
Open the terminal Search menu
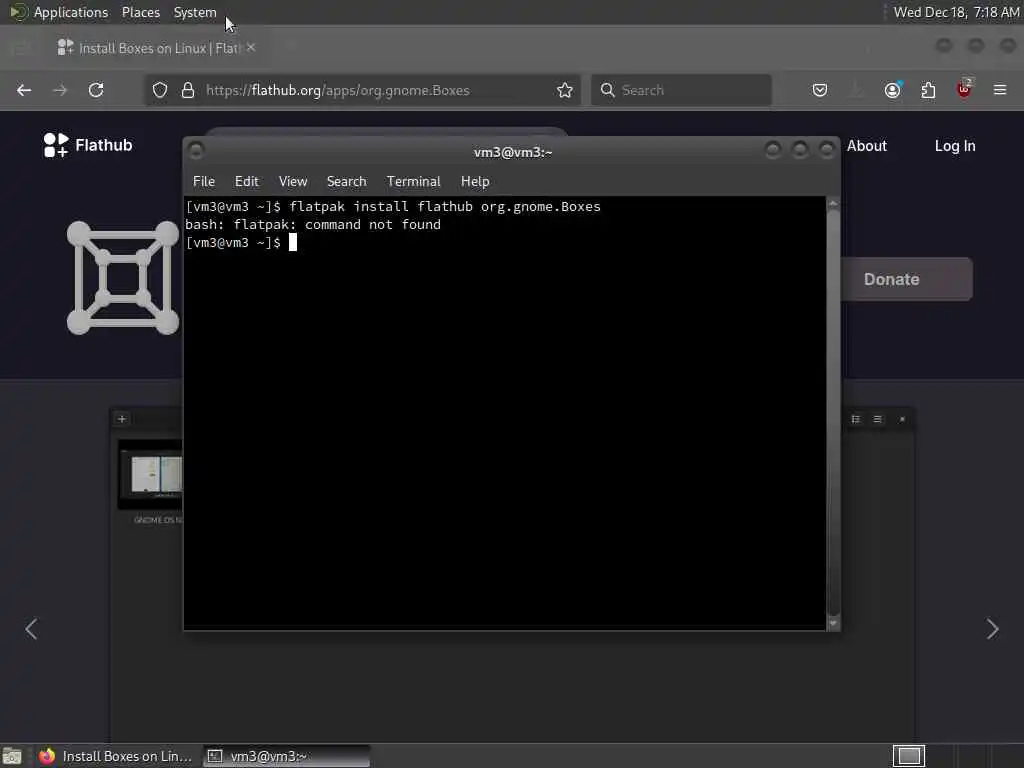pos(347,182)
